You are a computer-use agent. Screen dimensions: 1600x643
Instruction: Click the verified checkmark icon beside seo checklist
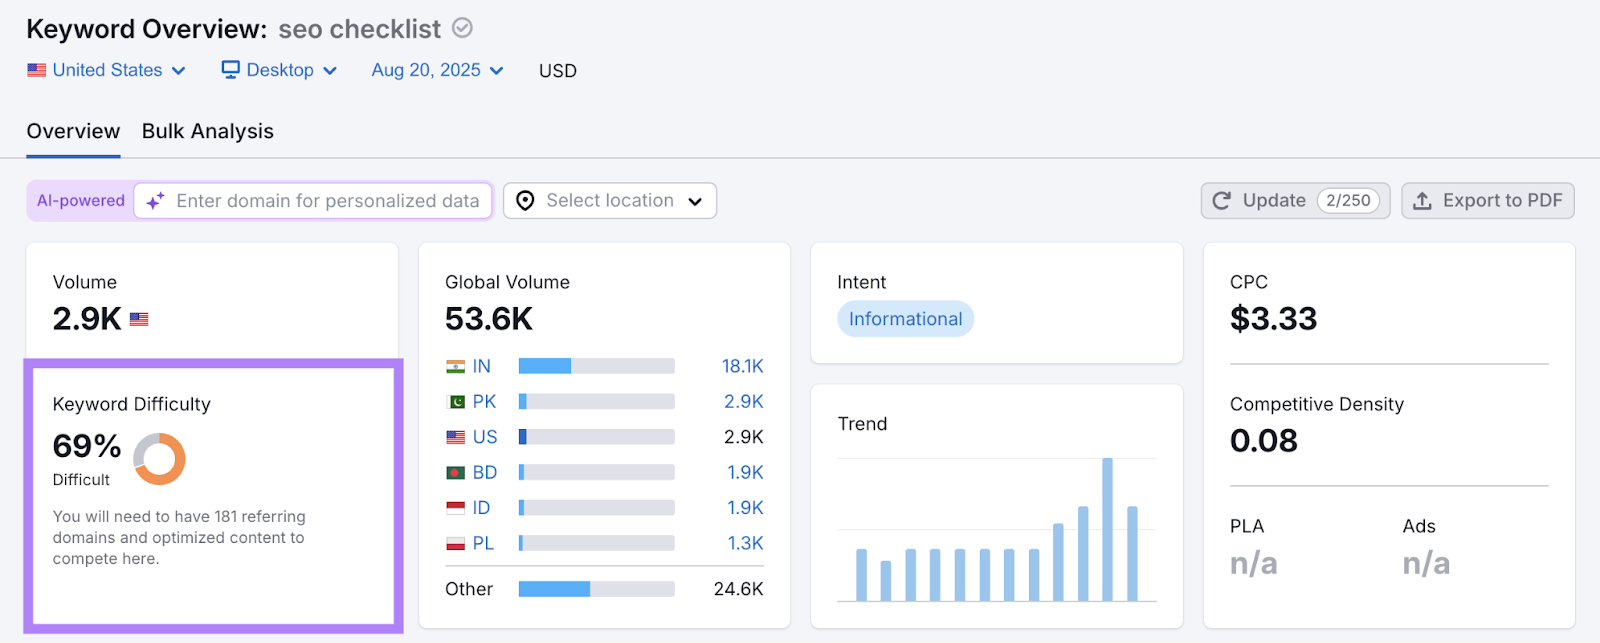pos(462,28)
